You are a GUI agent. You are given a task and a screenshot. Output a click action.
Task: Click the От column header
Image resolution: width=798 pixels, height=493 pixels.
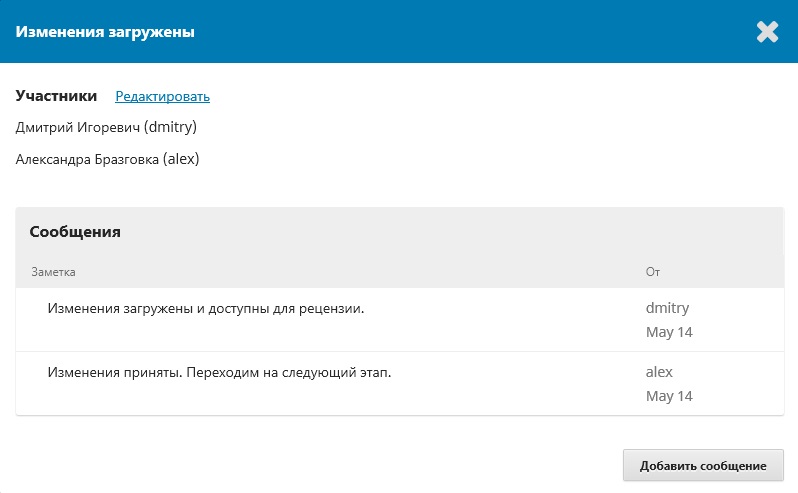pyautogui.click(x=652, y=272)
